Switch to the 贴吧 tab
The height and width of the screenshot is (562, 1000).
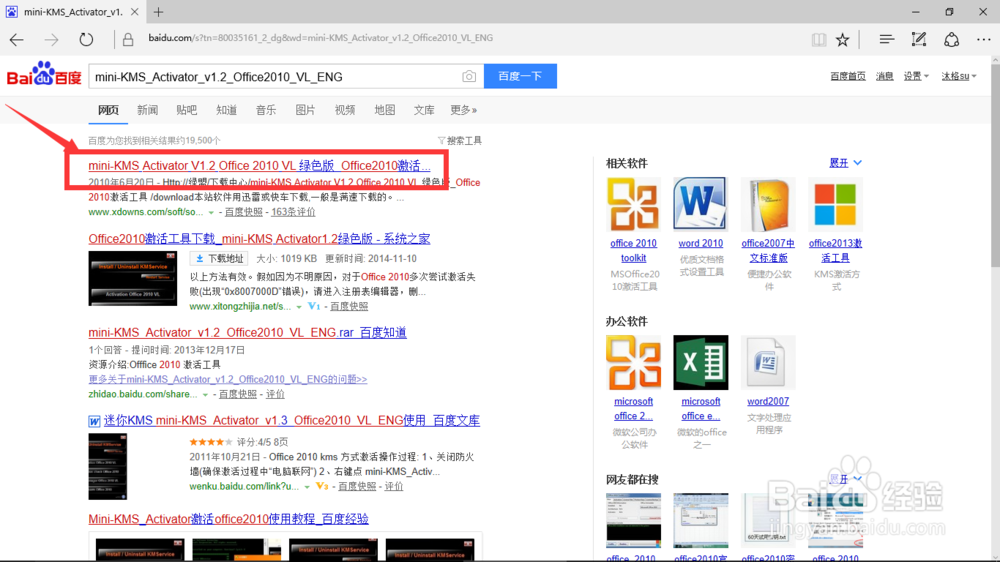pos(187,110)
